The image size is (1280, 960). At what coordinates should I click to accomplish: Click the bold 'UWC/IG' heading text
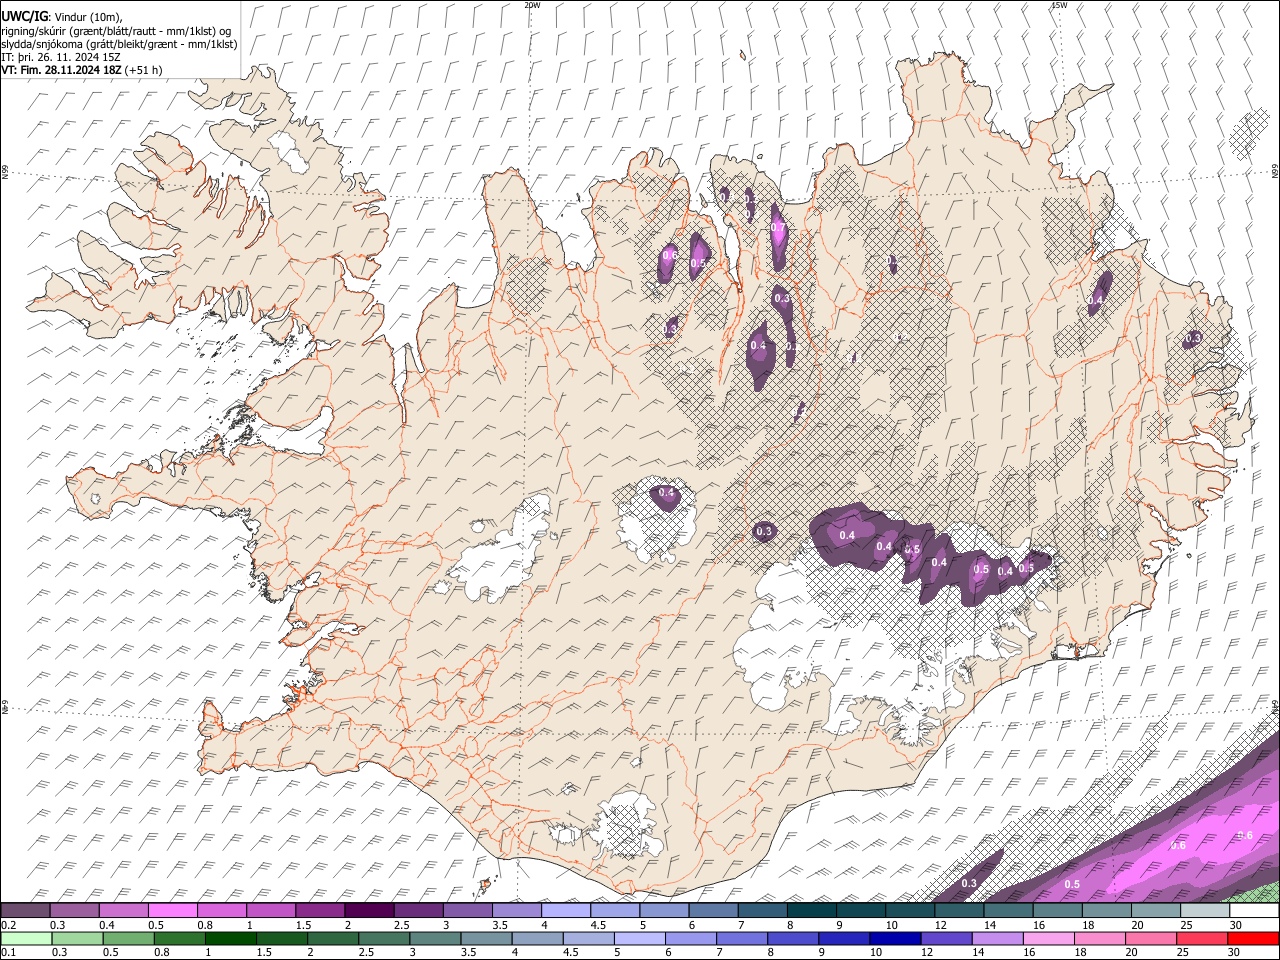[x=24, y=16]
